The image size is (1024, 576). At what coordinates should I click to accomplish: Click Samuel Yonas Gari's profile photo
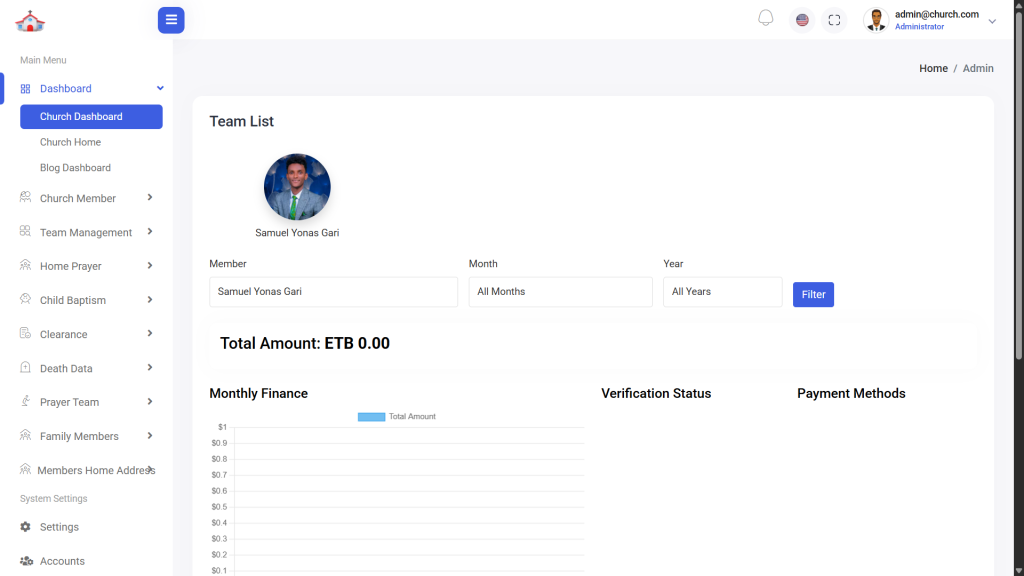(297, 187)
